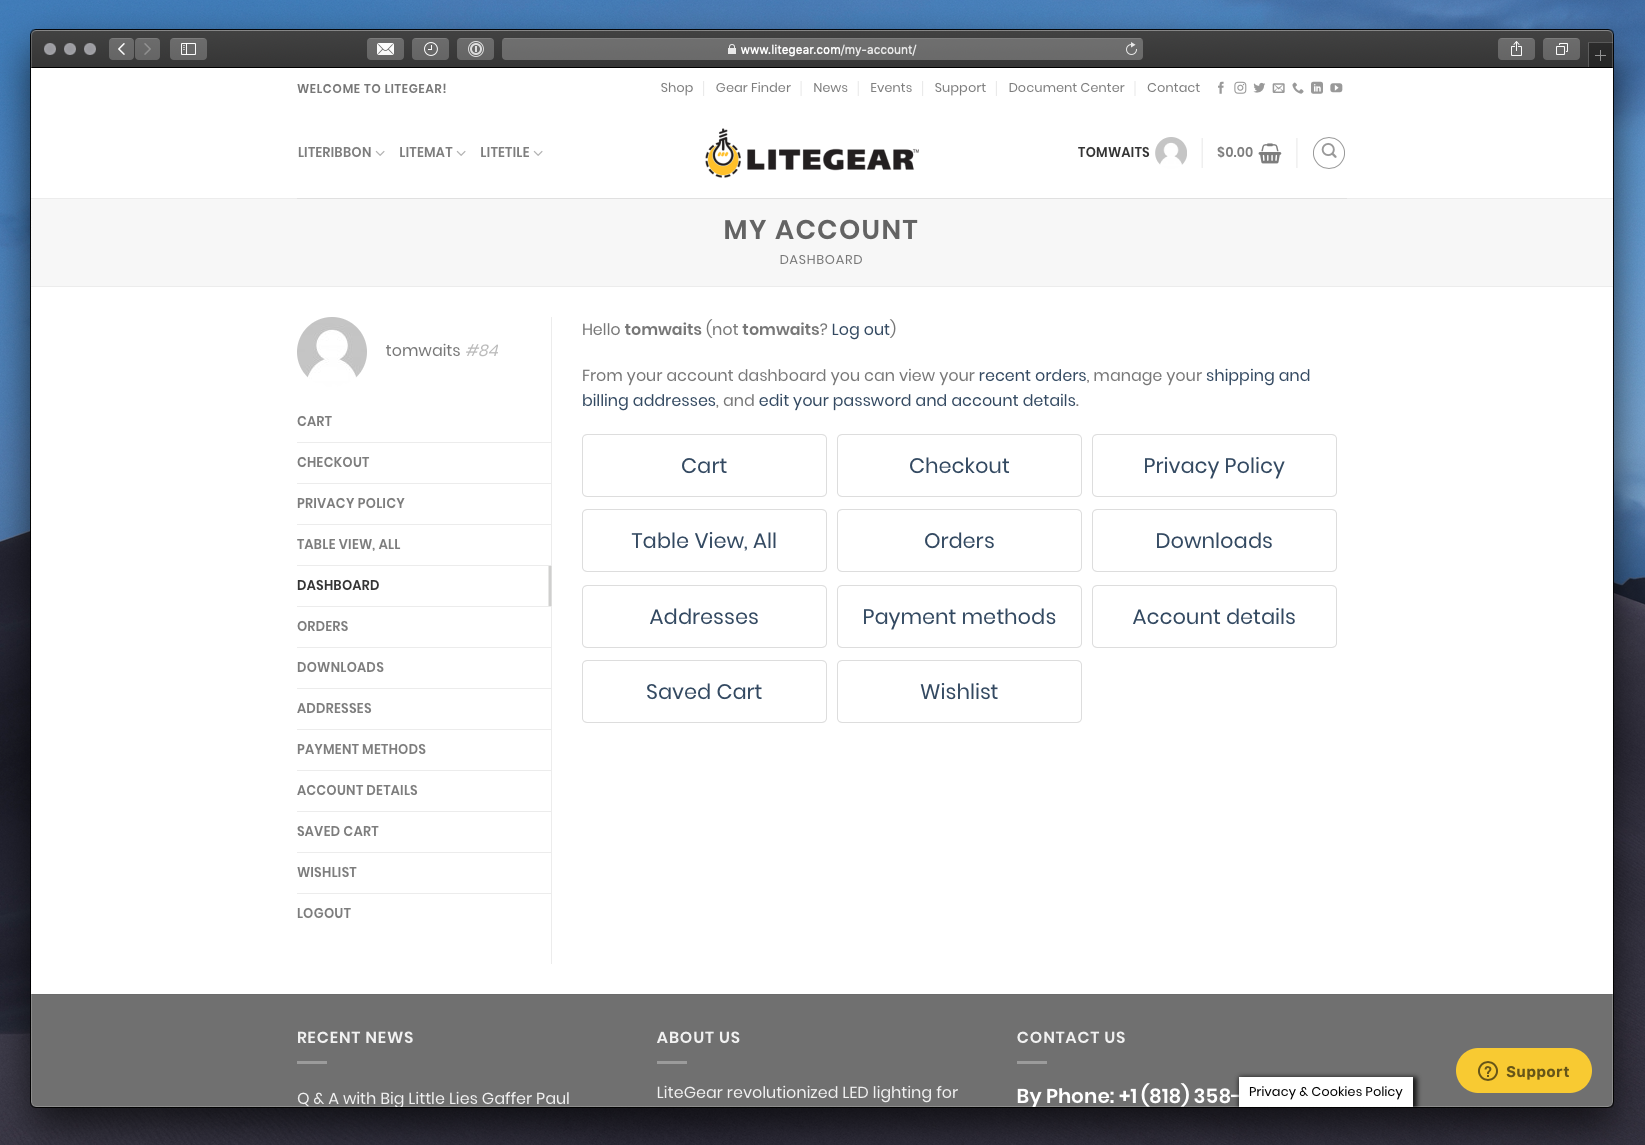This screenshot has width=1645, height=1145.
Task: Open a new tab with plus button
Action: tap(1600, 55)
